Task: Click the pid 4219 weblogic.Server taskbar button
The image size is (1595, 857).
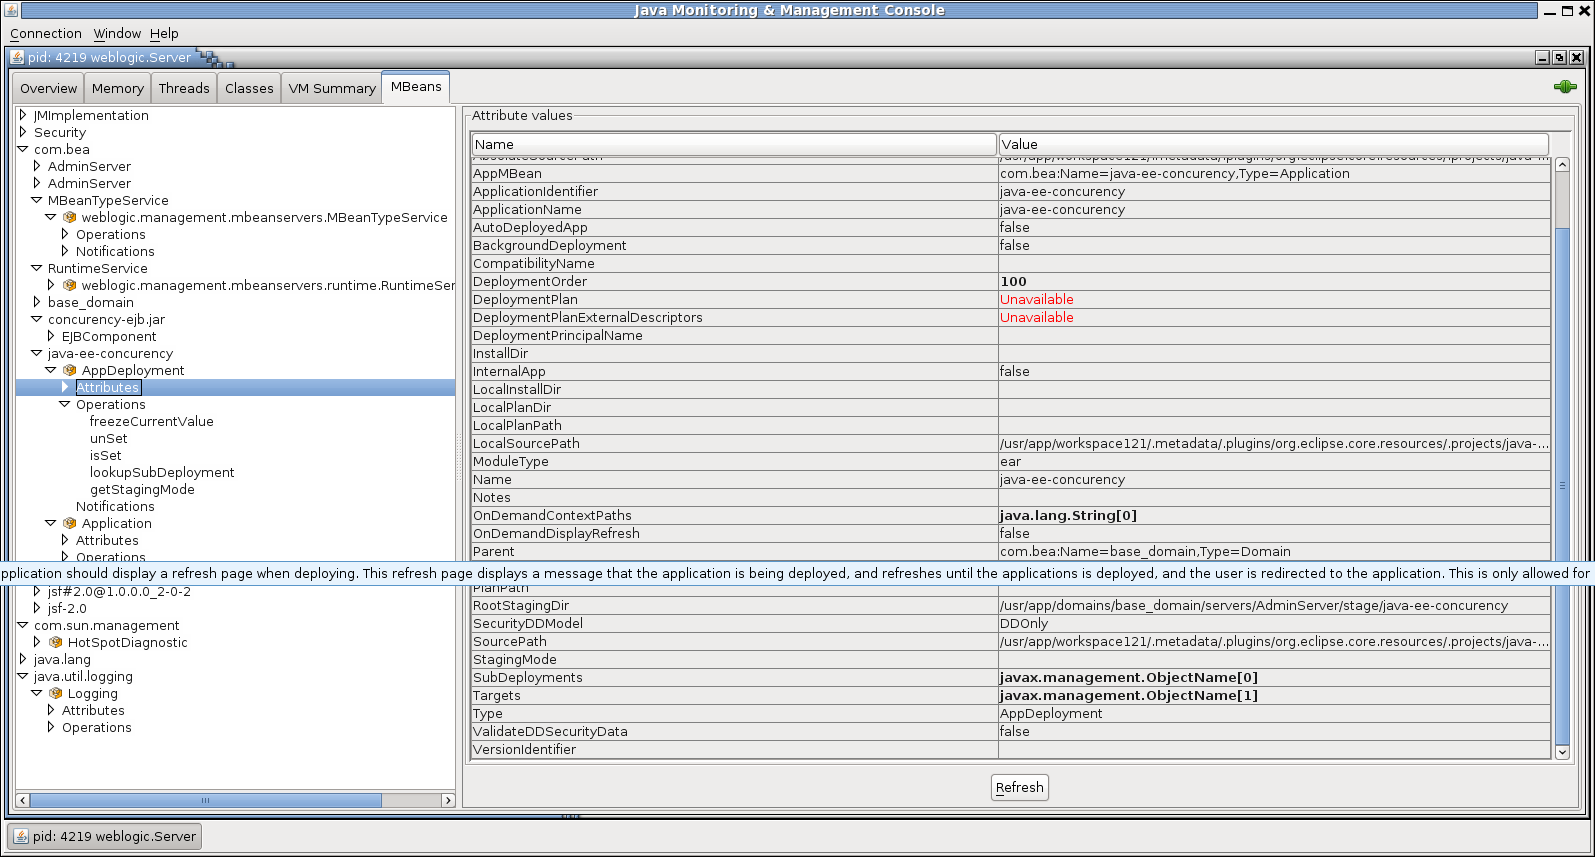Action: coord(104,836)
